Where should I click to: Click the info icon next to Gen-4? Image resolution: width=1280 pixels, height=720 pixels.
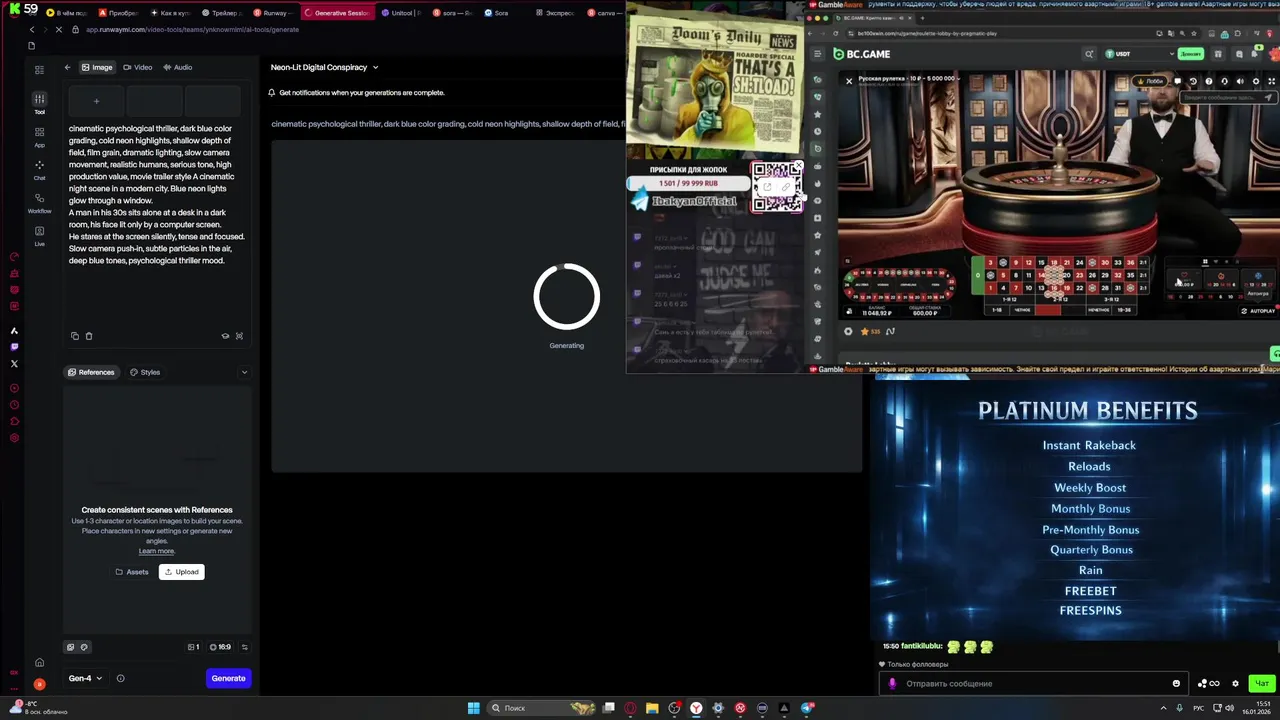[x=120, y=678]
